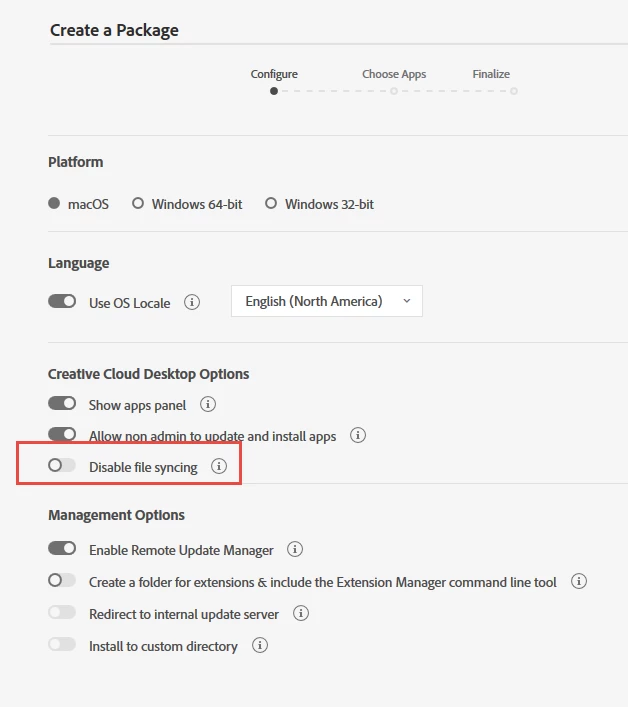Open info icon beside Use OS Locale
Image resolution: width=628 pixels, height=707 pixels.
pyautogui.click(x=192, y=302)
